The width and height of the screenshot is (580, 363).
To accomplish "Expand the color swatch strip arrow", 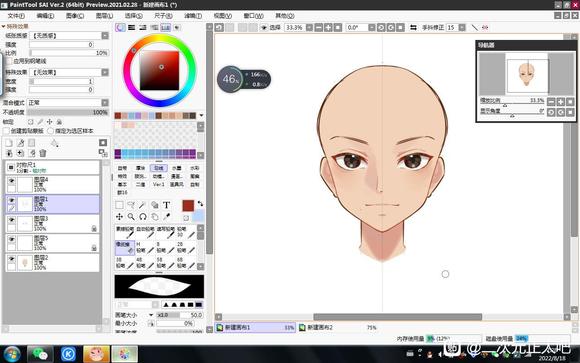I will point(201,115).
